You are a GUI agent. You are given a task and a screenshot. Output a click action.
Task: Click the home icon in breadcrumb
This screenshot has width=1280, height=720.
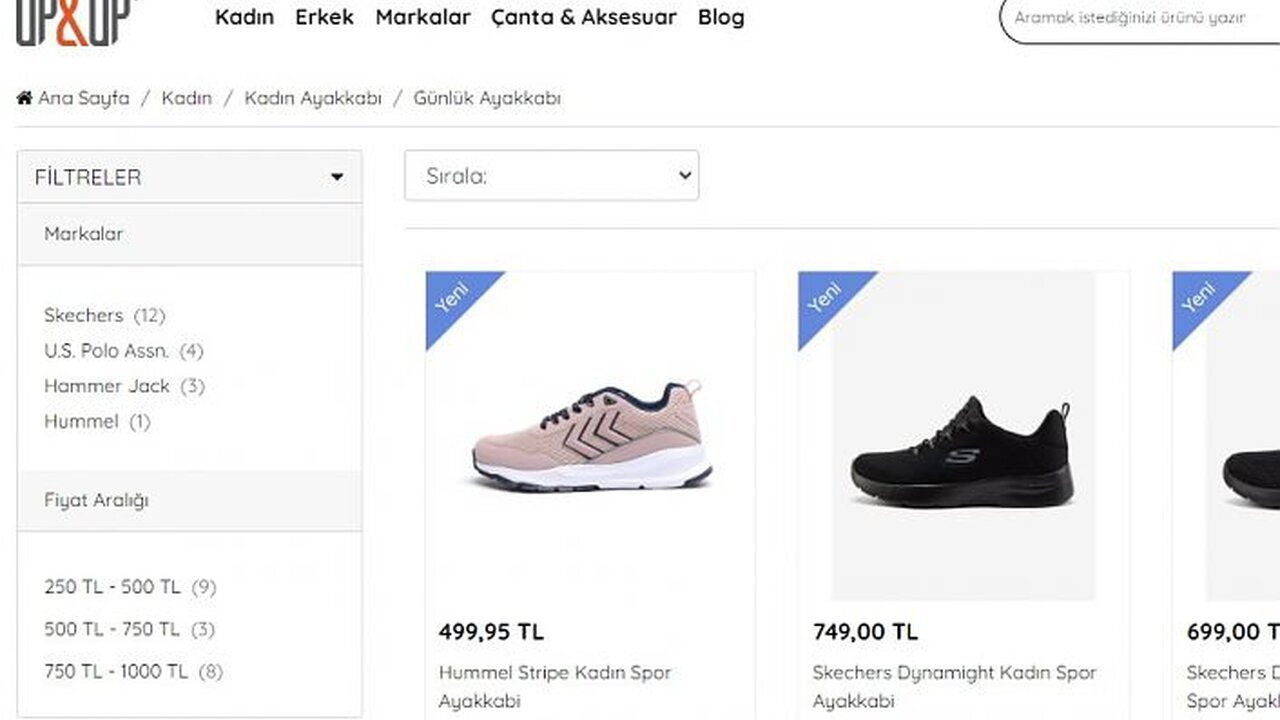point(25,98)
